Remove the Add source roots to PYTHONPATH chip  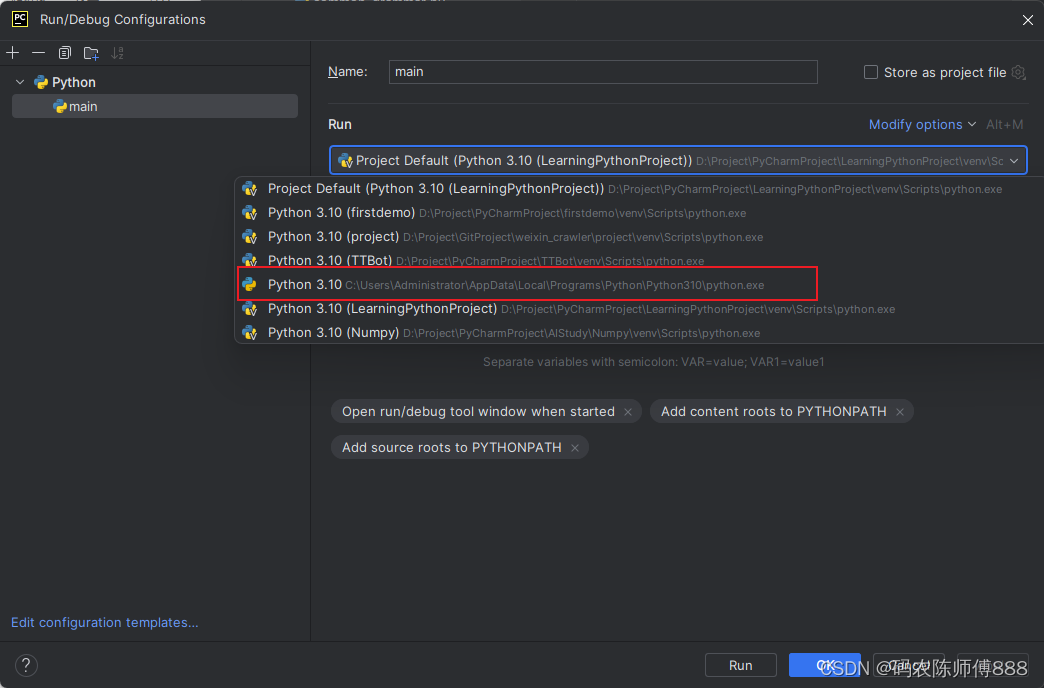coord(575,448)
